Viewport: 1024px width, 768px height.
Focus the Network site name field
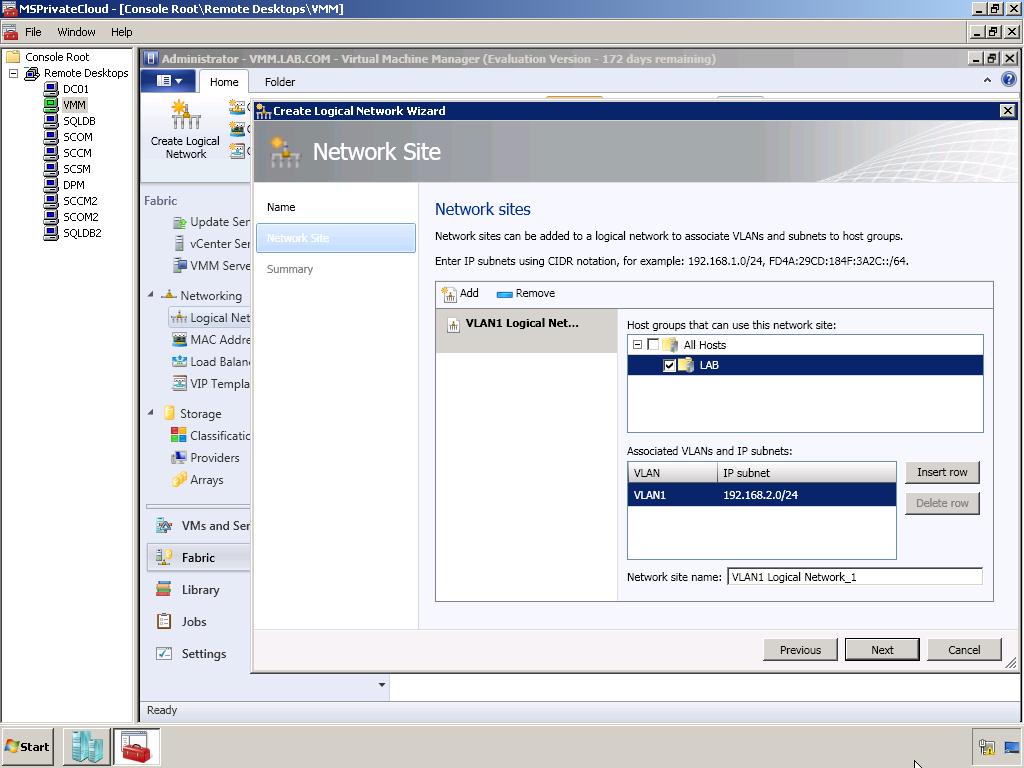point(854,577)
